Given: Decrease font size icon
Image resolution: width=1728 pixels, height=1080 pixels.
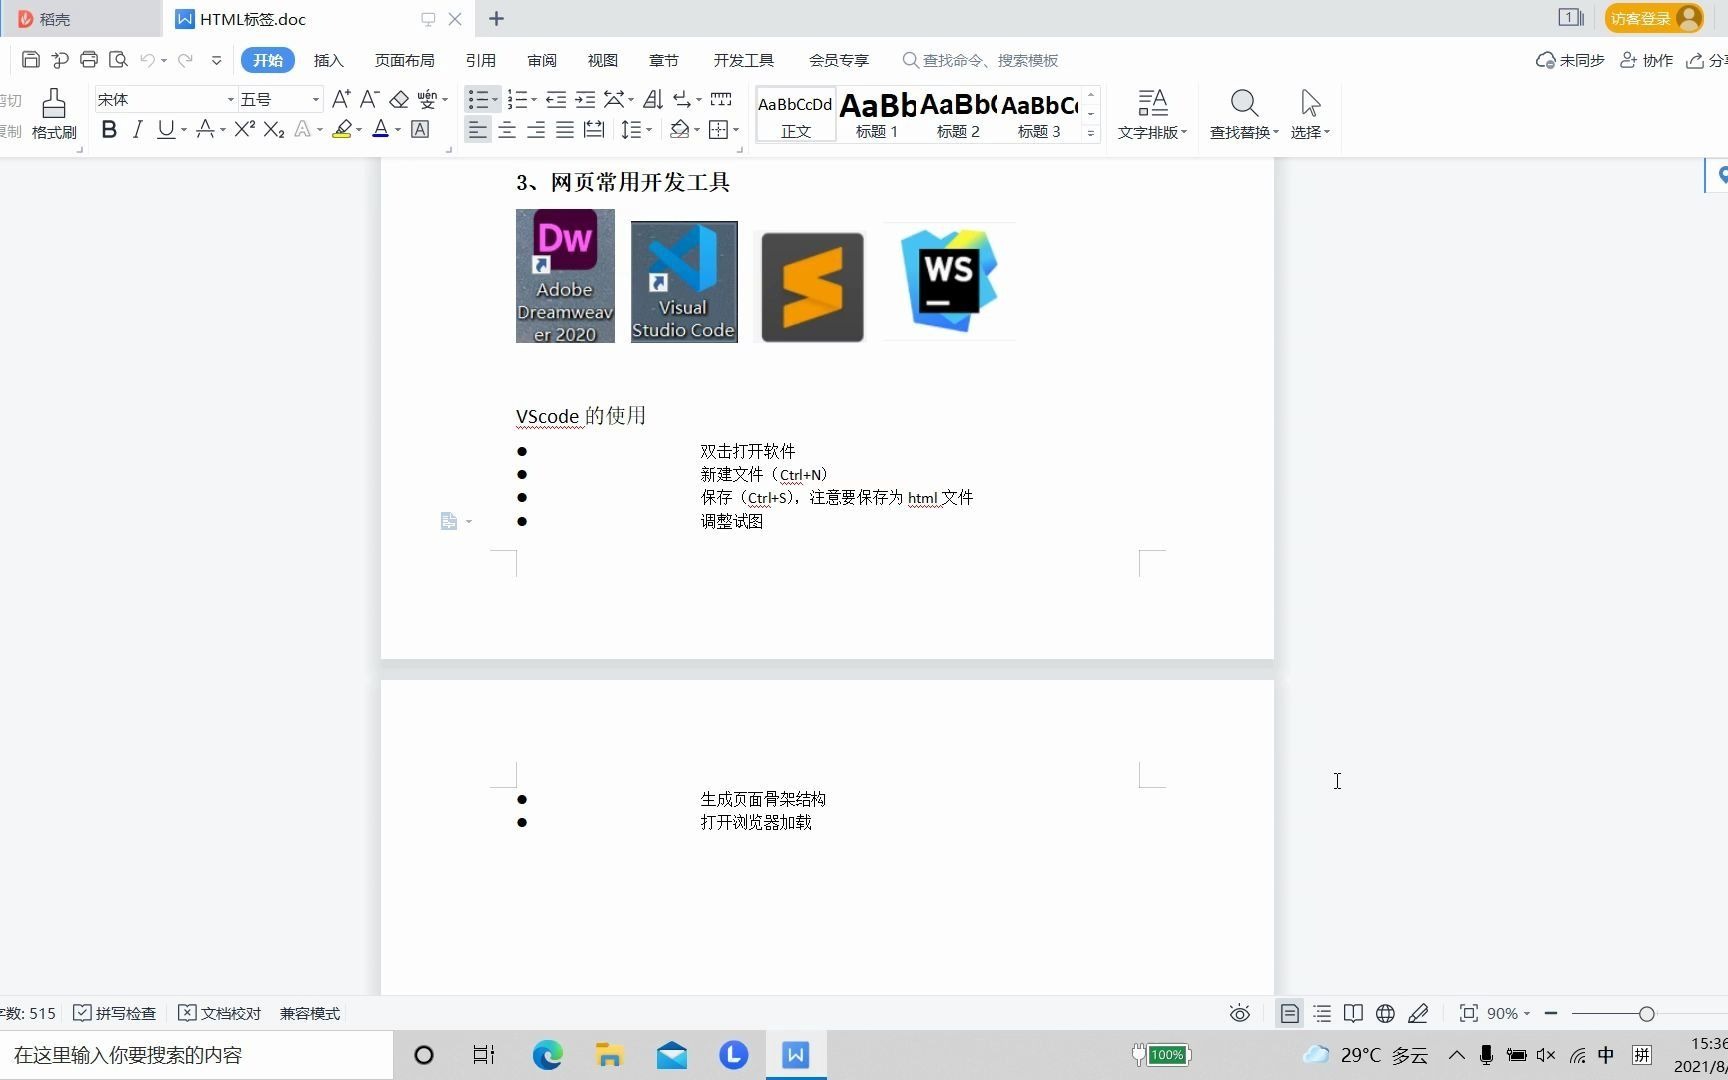Looking at the screenshot, I should (369, 99).
